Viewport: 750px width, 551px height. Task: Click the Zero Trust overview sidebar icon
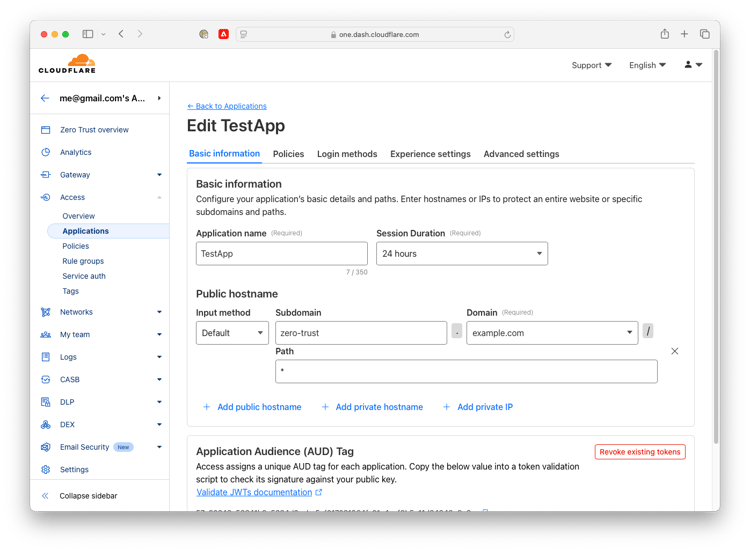[45, 130]
